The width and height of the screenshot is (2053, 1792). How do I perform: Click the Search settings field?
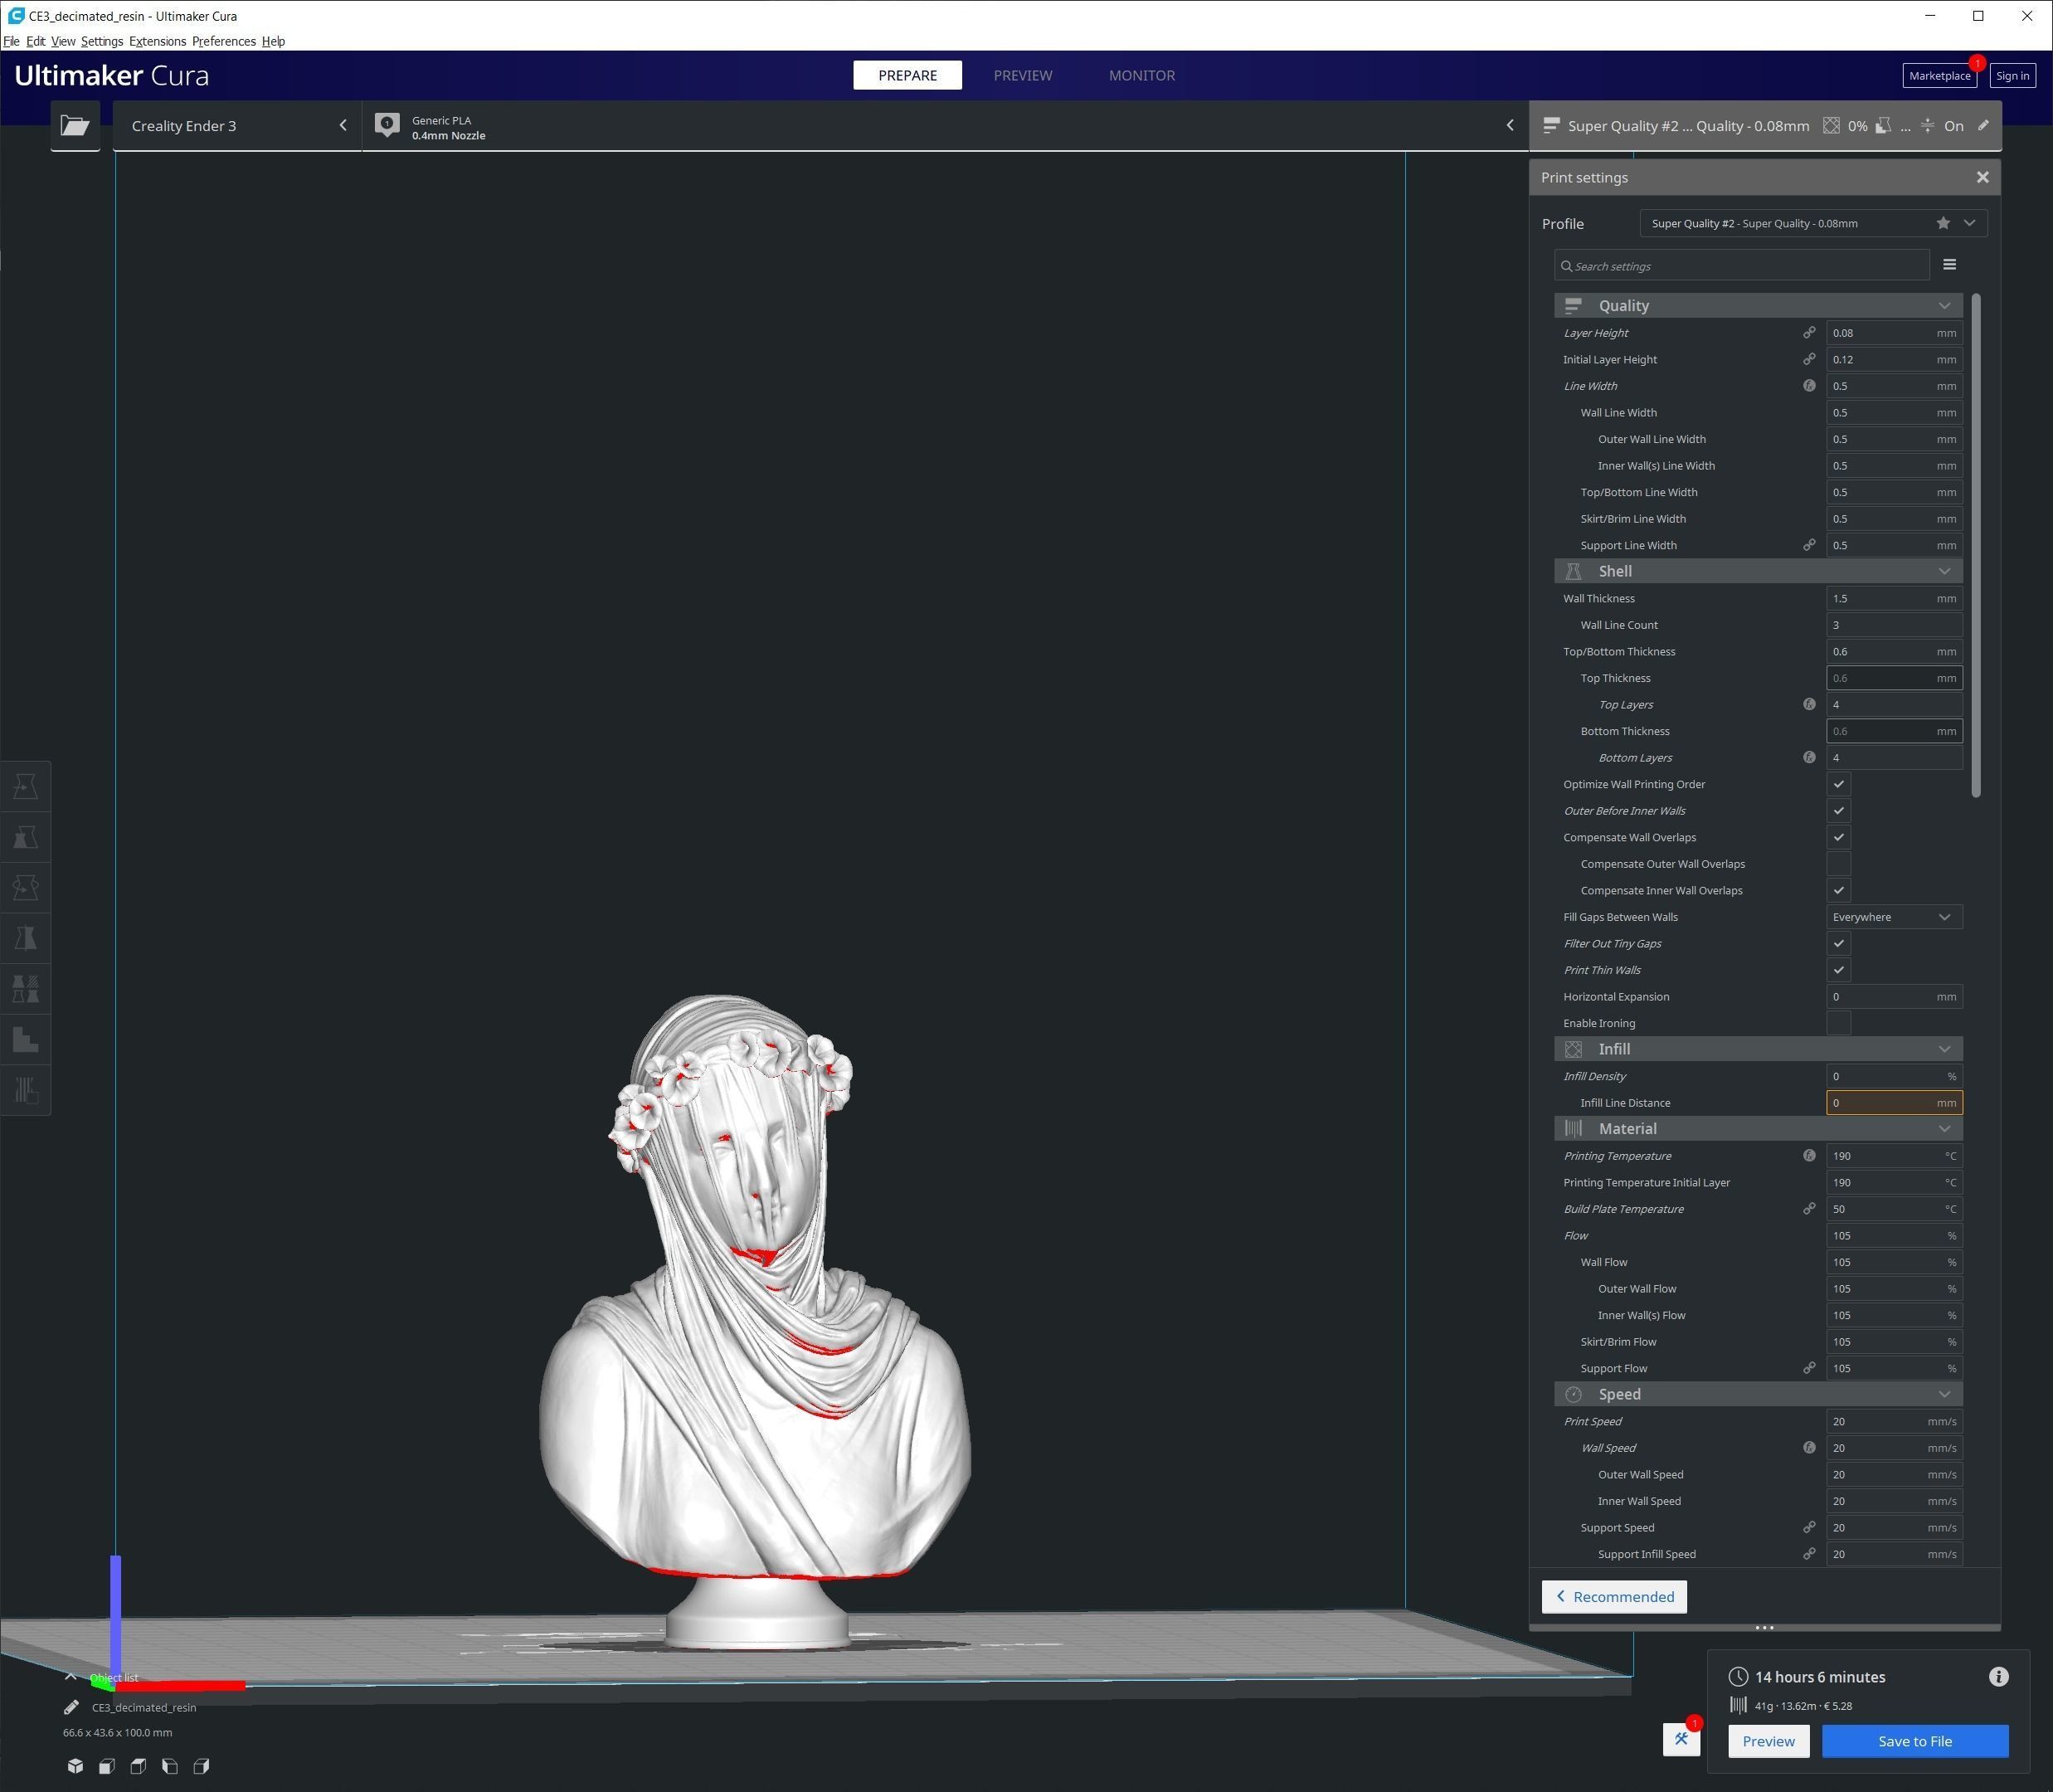pos(1741,266)
